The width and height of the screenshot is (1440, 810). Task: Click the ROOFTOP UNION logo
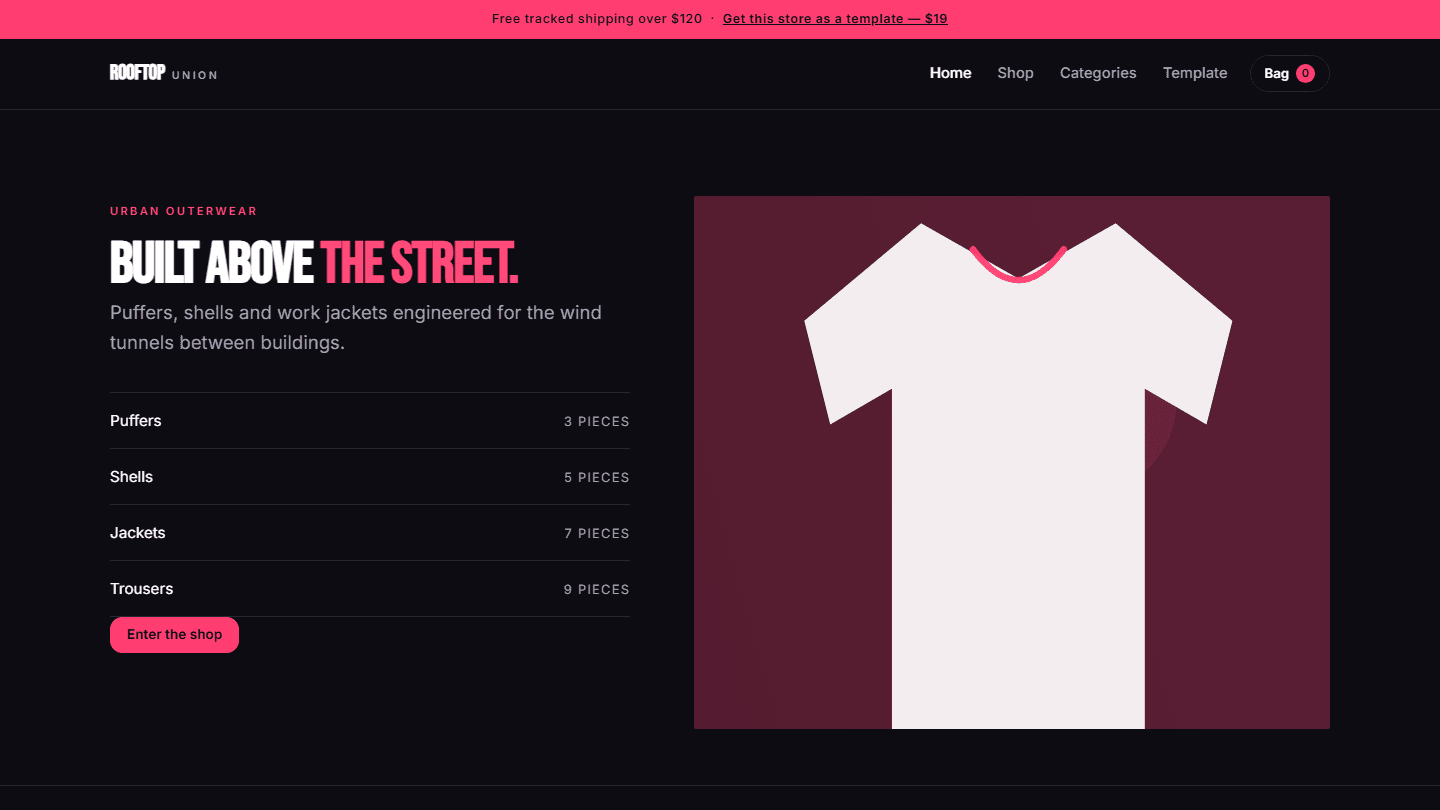(x=164, y=73)
